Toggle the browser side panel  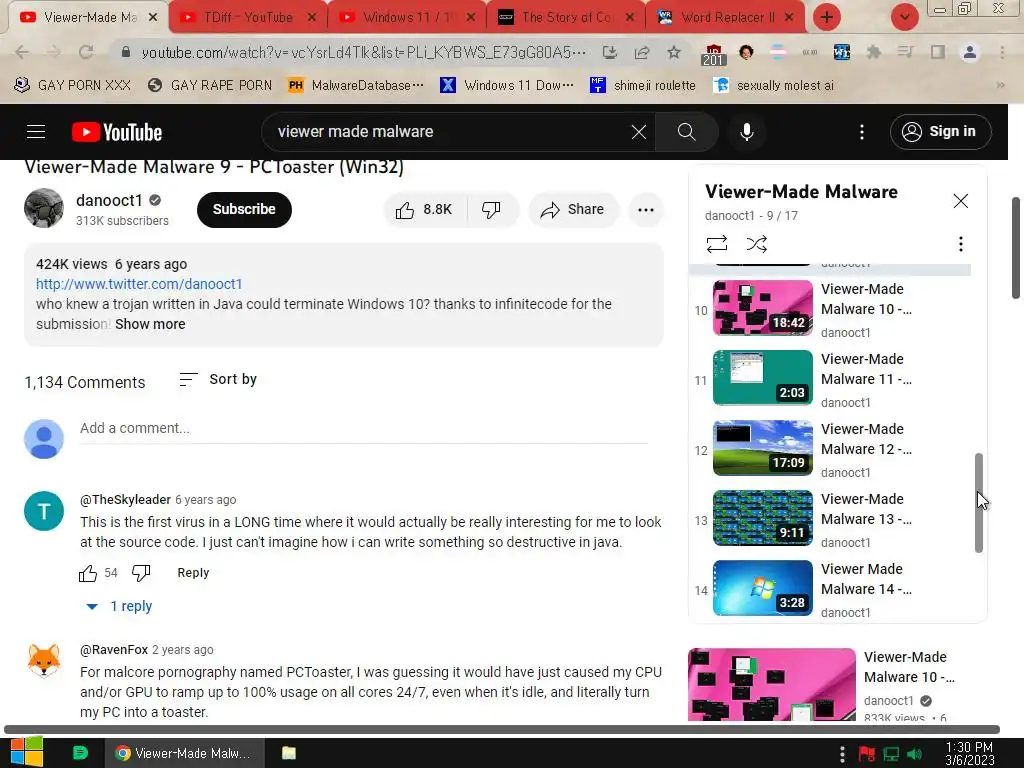point(937,52)
